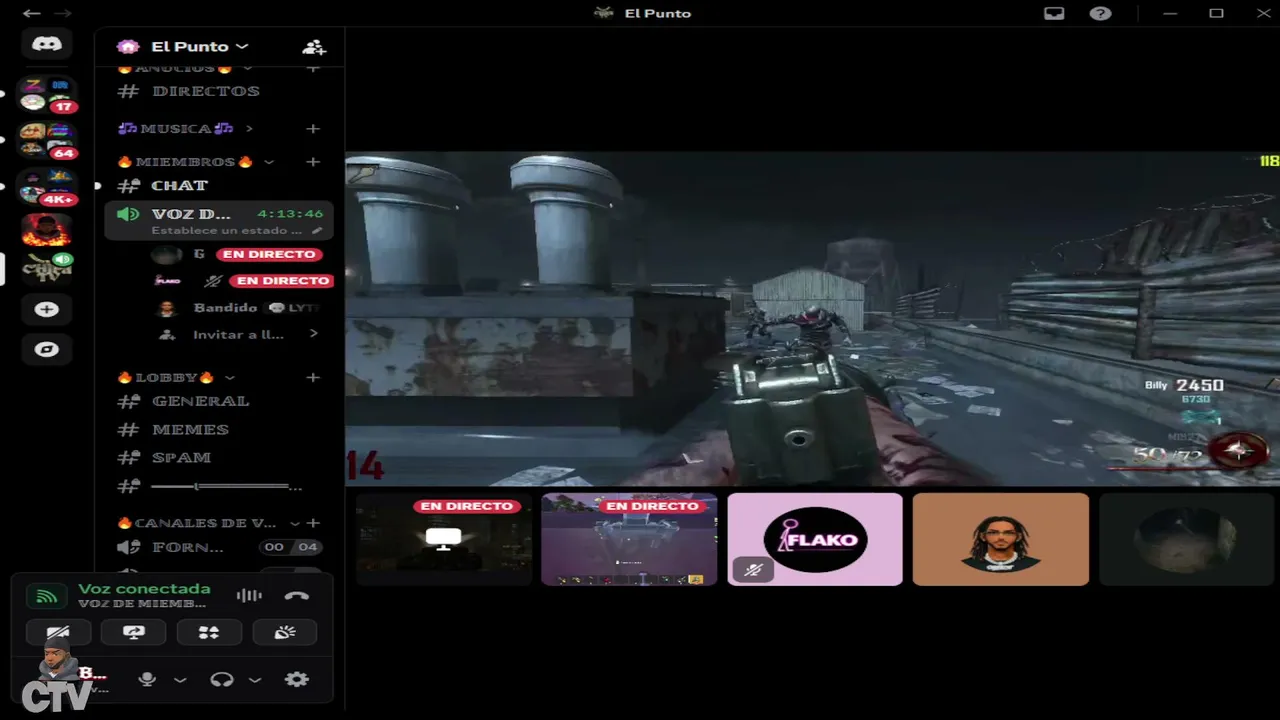
Task: Click the Voz conectada status text
Action: coord(145,589)
